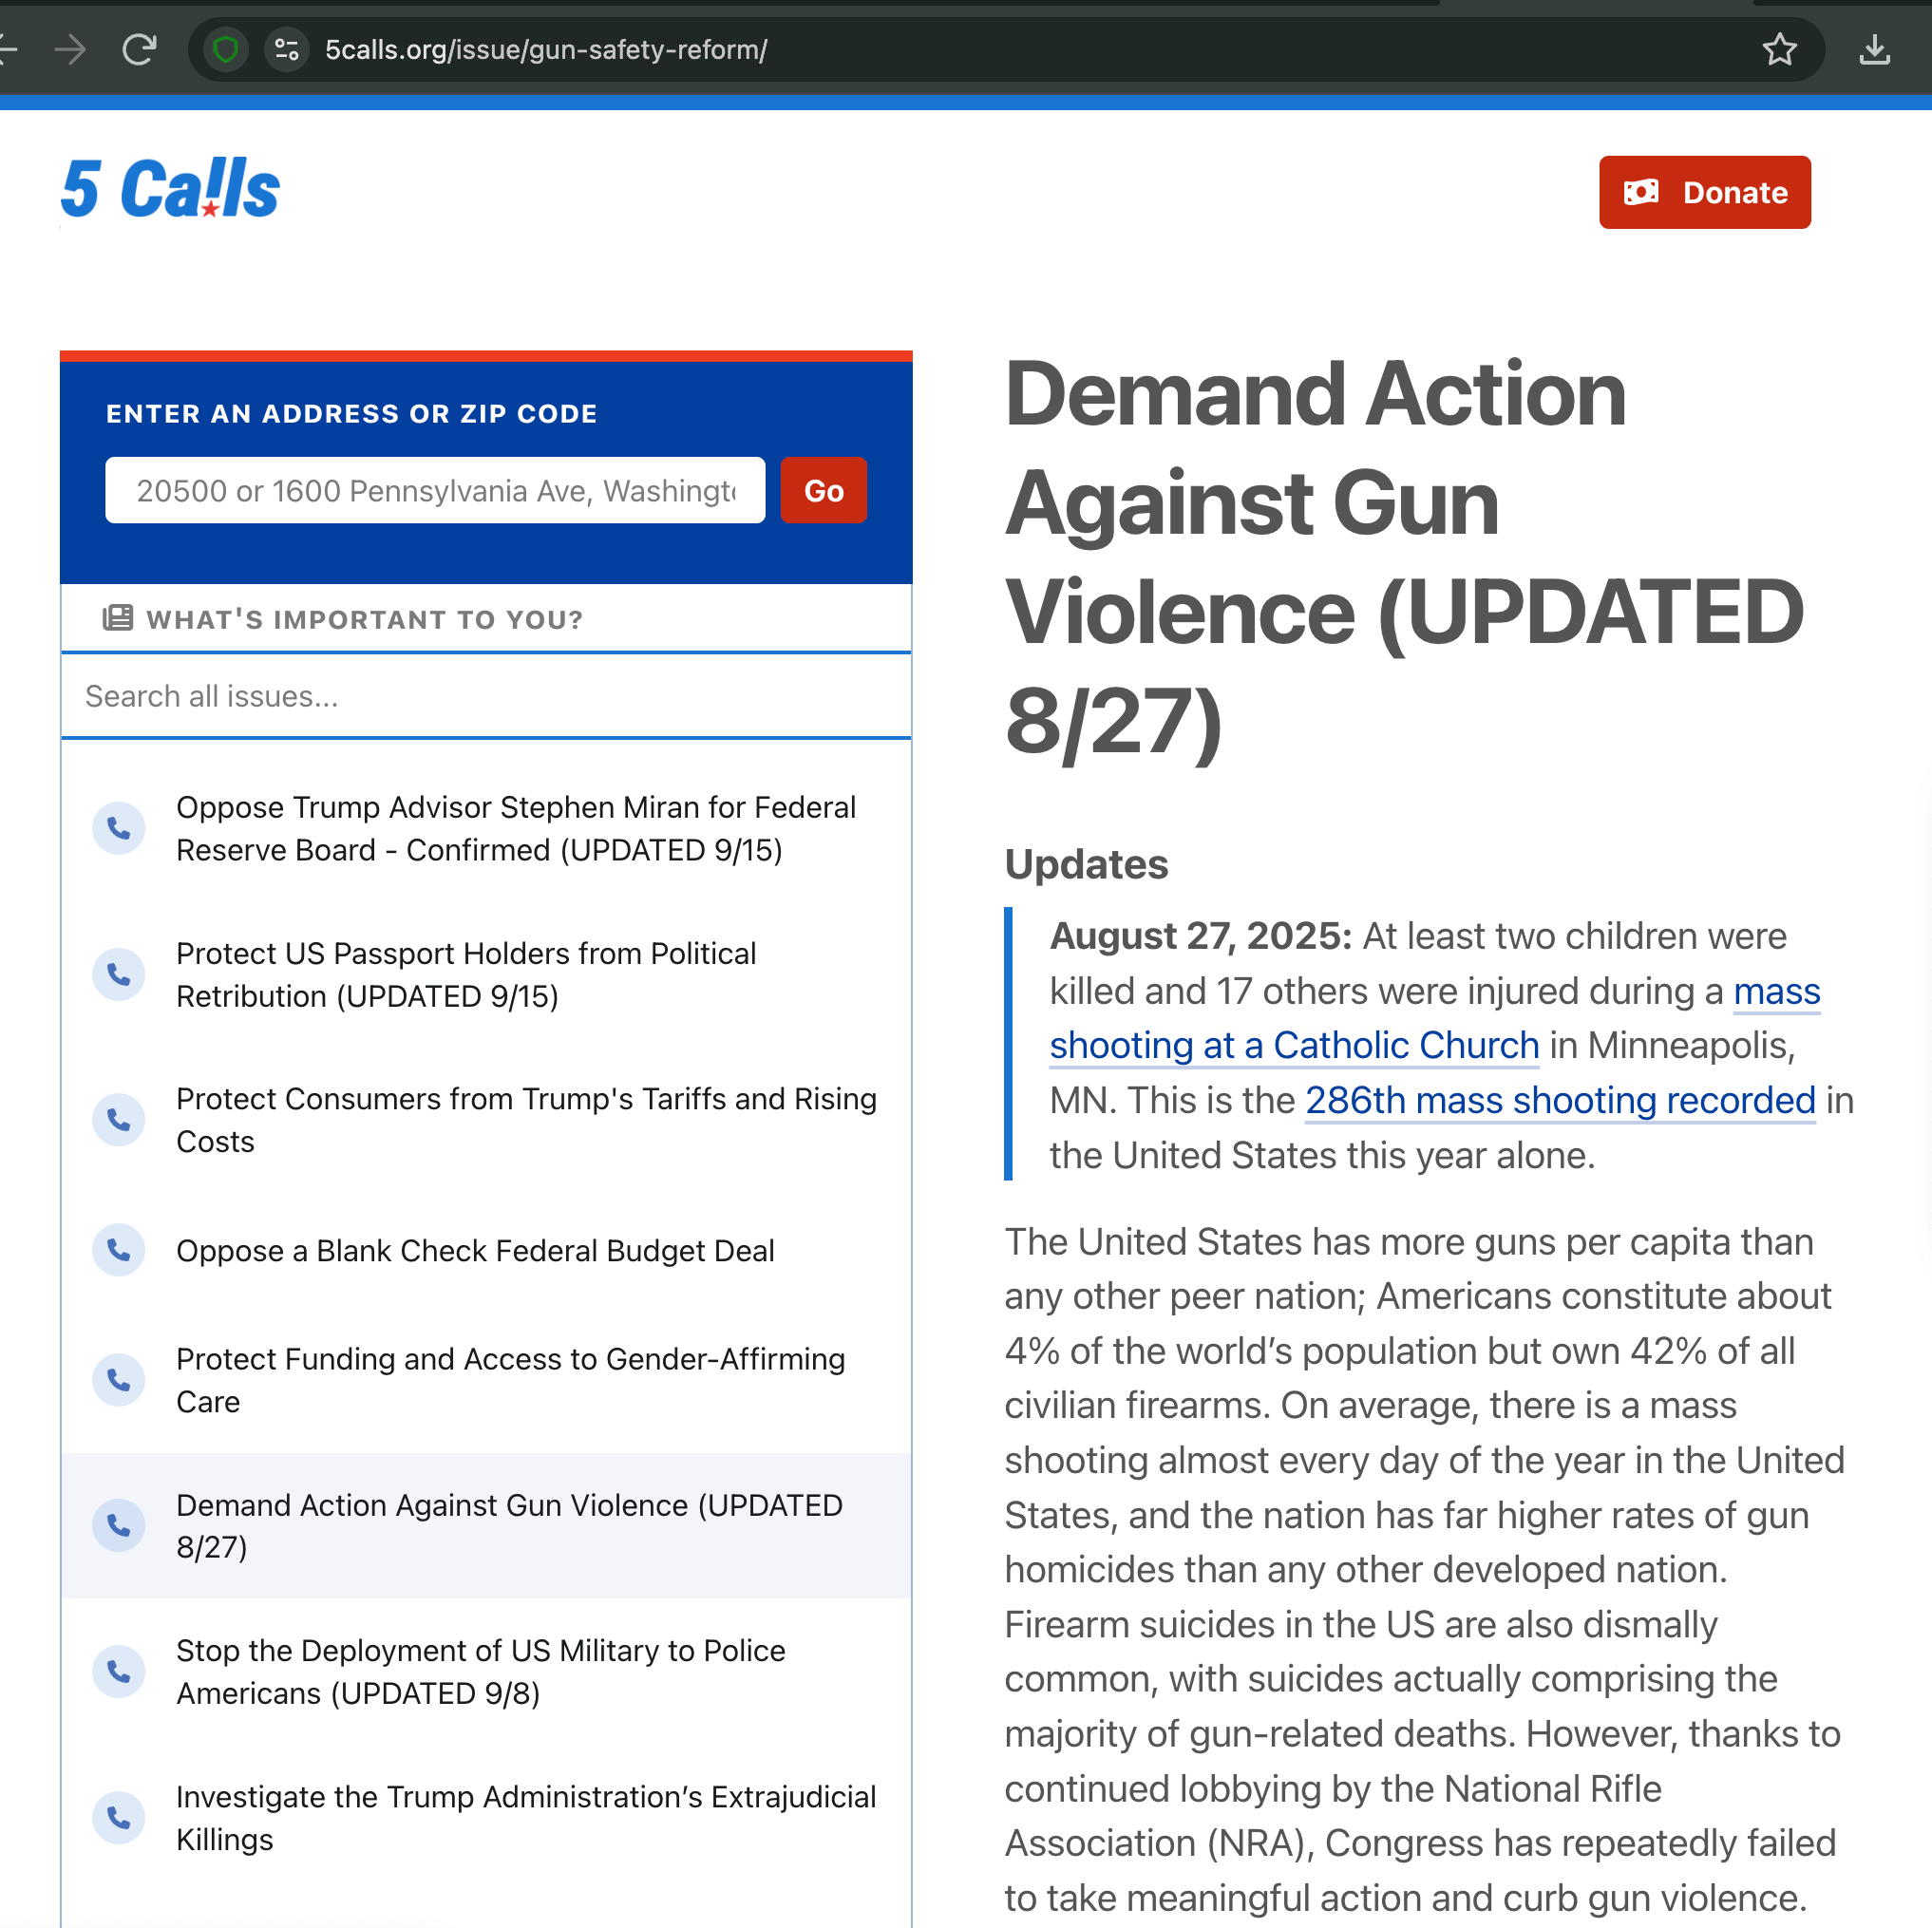
Task: Select Gender-Affirming Care funding issue
Action: pos(510,1379)
